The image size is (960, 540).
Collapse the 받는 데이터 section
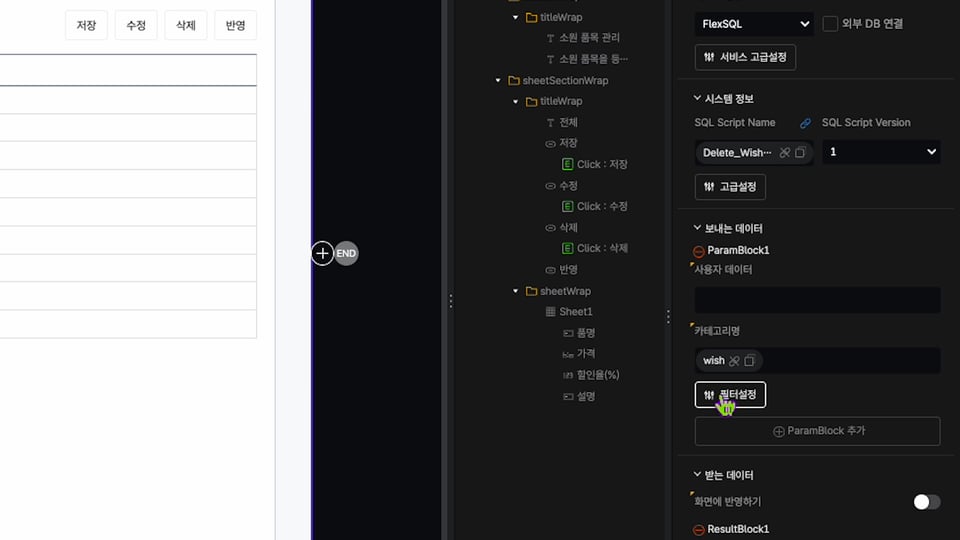(697, 474)
